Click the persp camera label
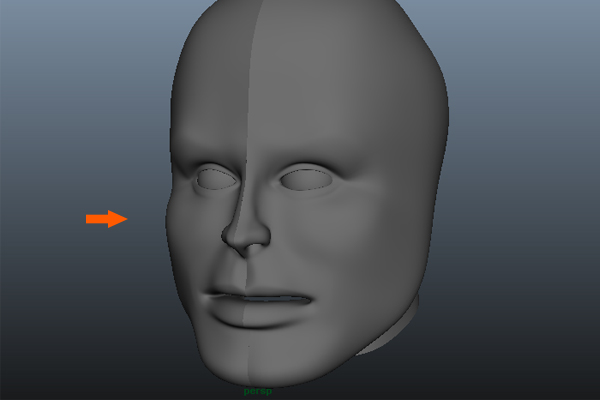 coord(258,392)
